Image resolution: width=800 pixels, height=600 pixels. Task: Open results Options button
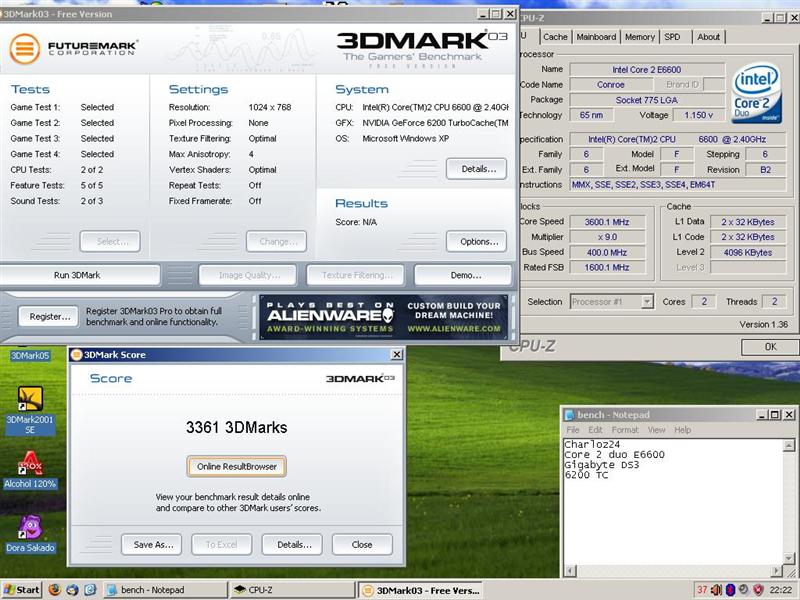[477, 241]
